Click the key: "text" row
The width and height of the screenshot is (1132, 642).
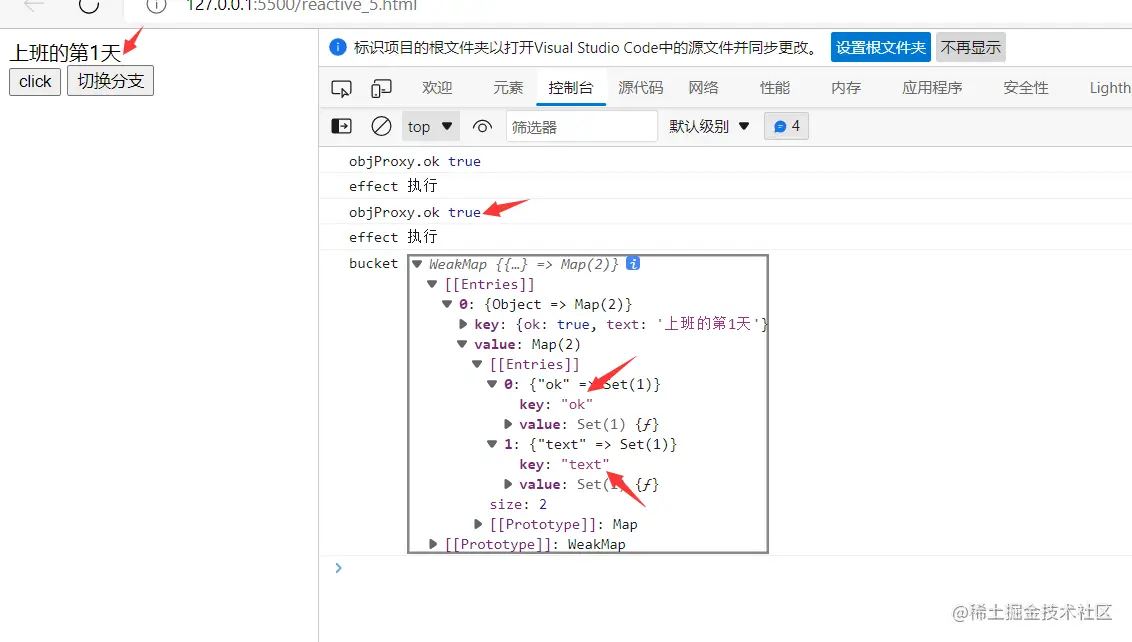(565, 464)
